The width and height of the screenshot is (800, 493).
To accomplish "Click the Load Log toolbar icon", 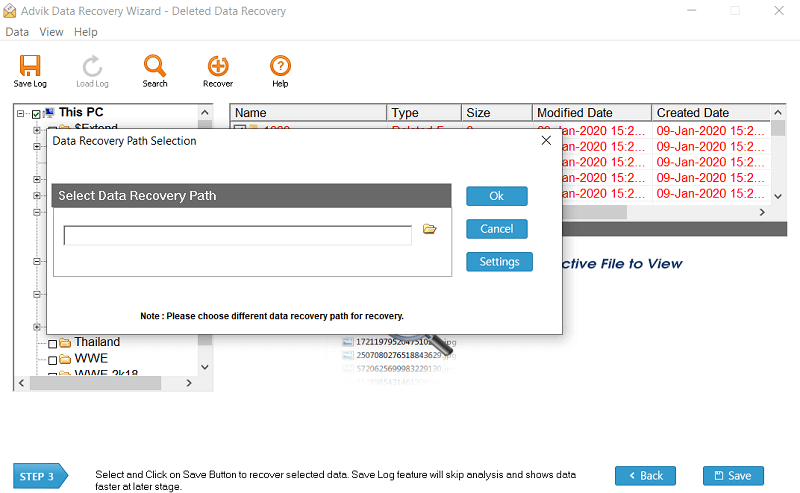I will click(92, 66).
